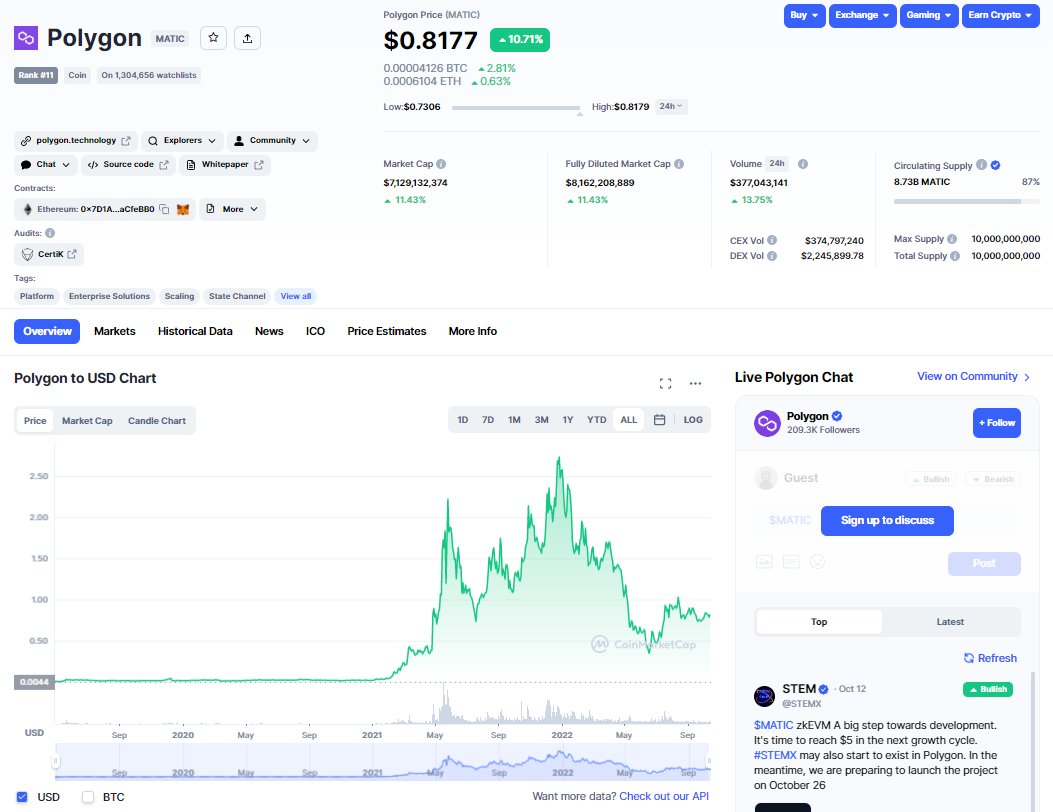Image resolution: width=1053 pixels, height=812 pixels.
Task: Click the star watchlist icon next to Polygon
Action: (213, 38)
